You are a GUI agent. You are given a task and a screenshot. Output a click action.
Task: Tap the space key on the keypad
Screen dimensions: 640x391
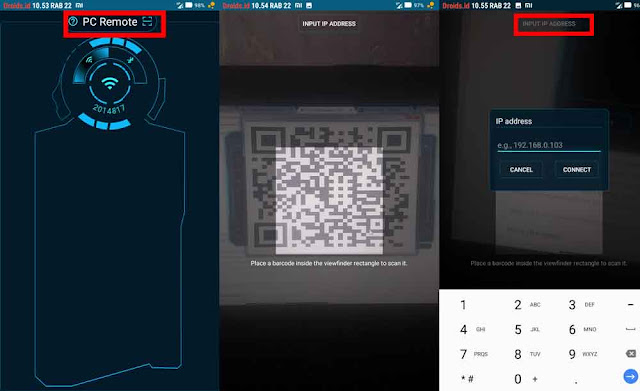(x=630, y=329)
